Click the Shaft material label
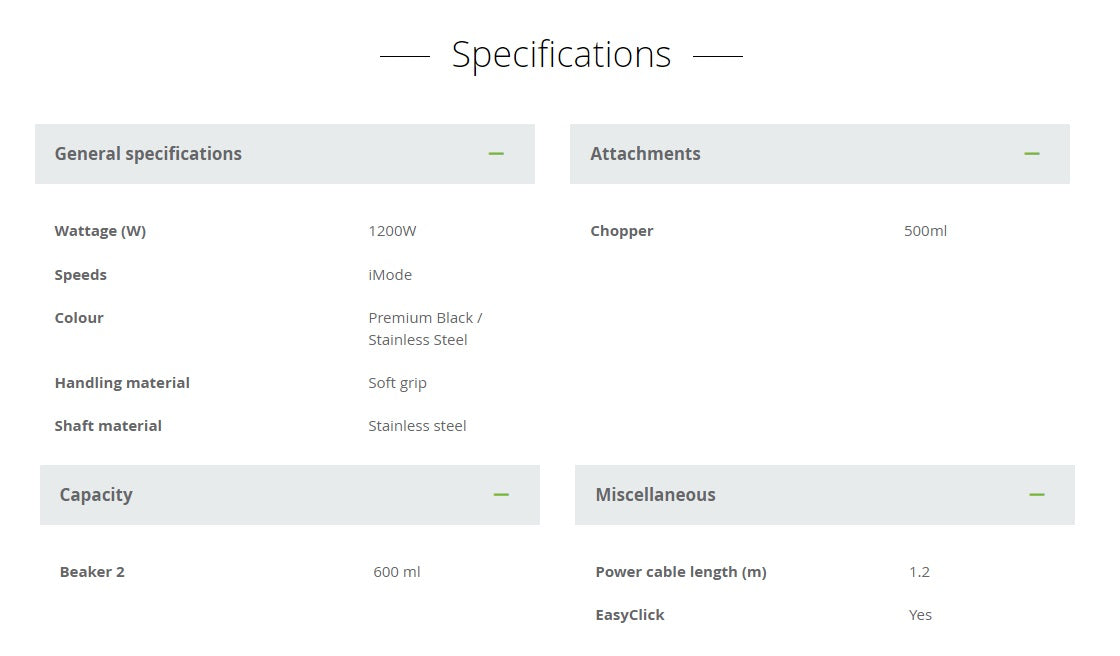Viewport: 1120px width, 656px height. pos(108,426)
